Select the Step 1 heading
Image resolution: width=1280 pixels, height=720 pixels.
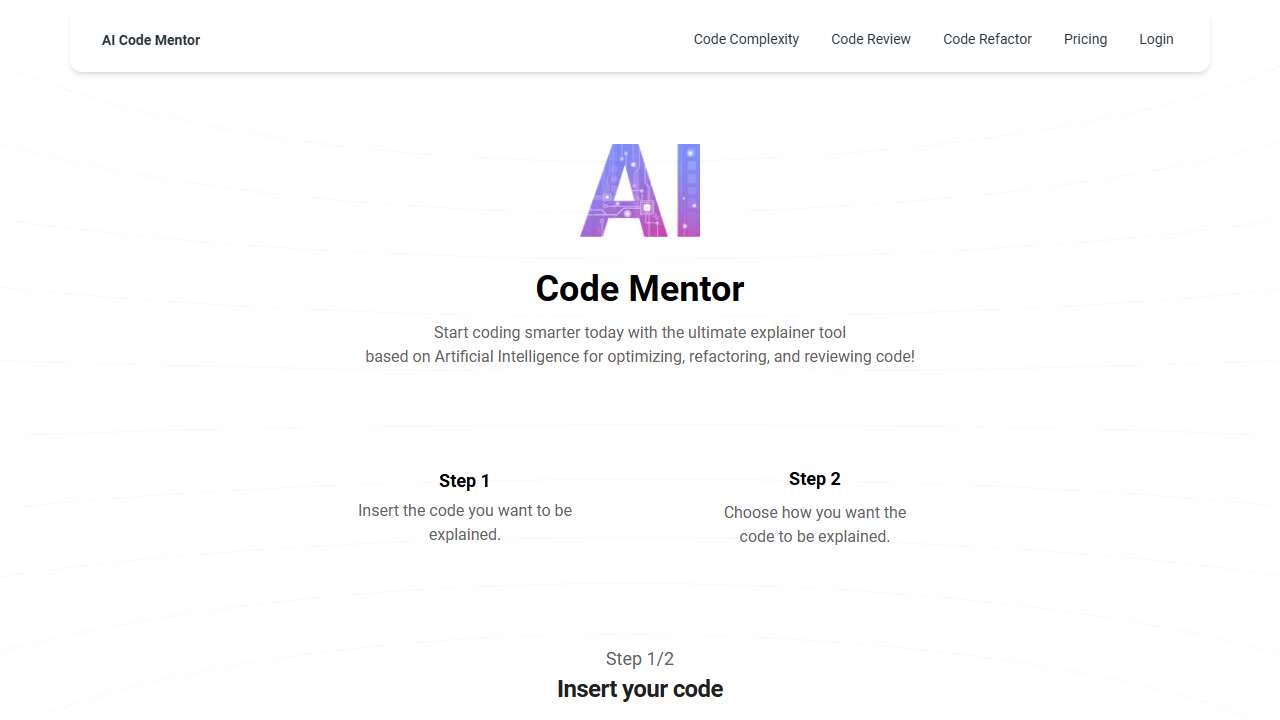click(464, 481)
